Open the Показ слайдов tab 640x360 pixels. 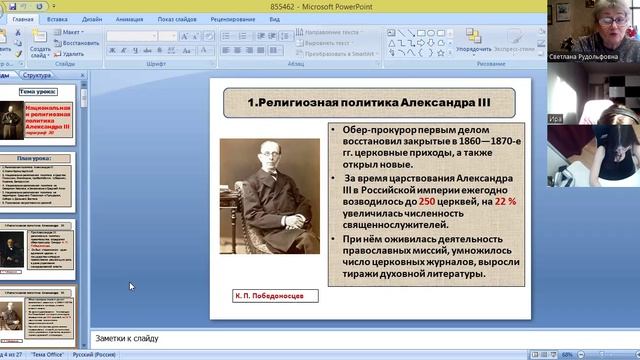pos(177,19)
